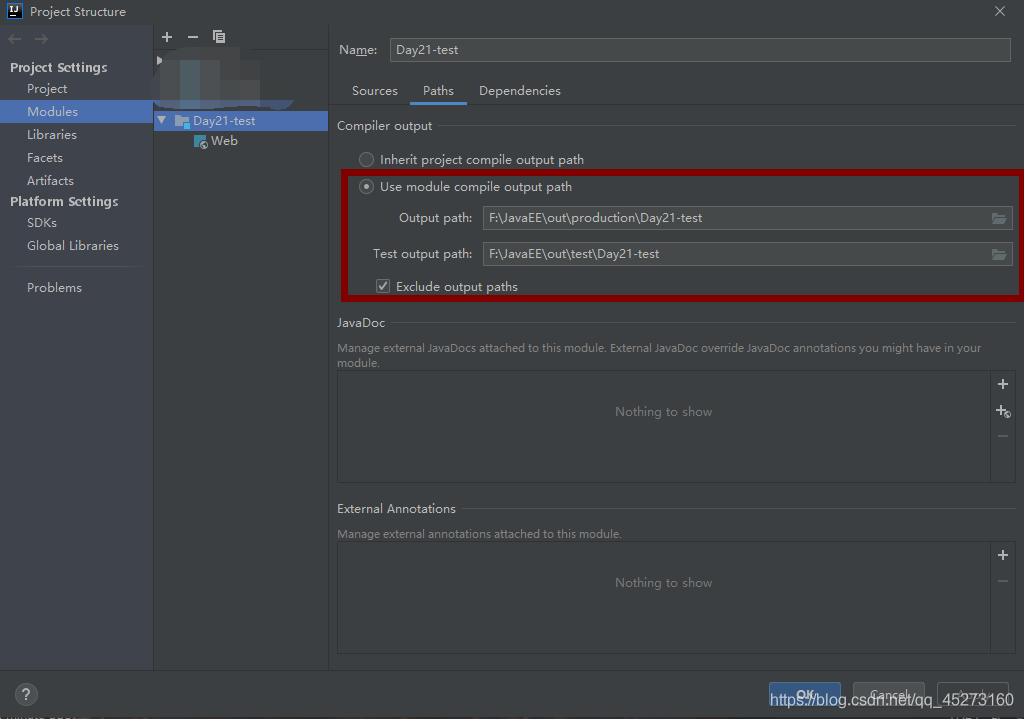This screenshot has width=1024, height=719.
Task: Remove external annotation with minus icon
Action: [1003, 581]
